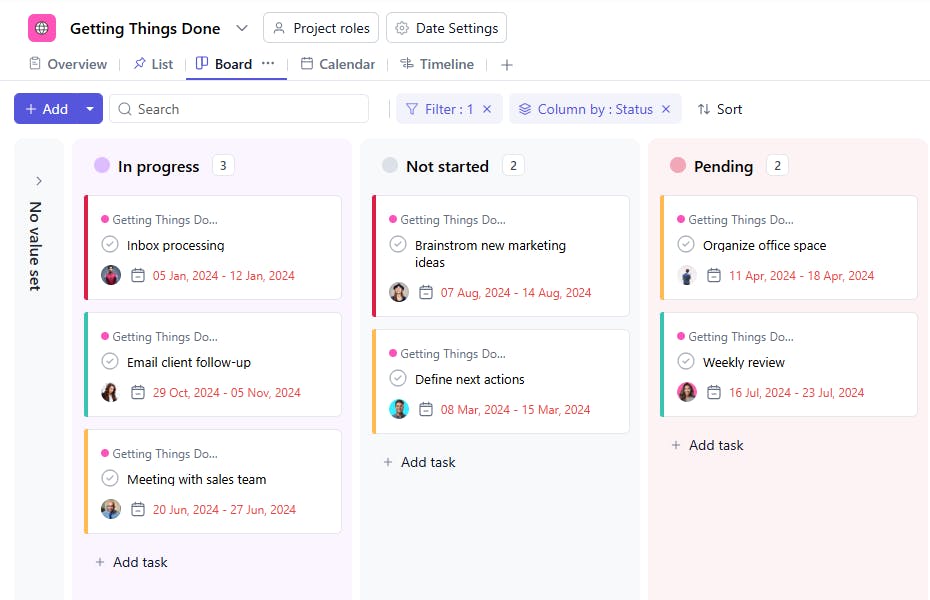The image size is (930, 600).
Task: Remove the Column by : Status chip
Action: point(666,109)
